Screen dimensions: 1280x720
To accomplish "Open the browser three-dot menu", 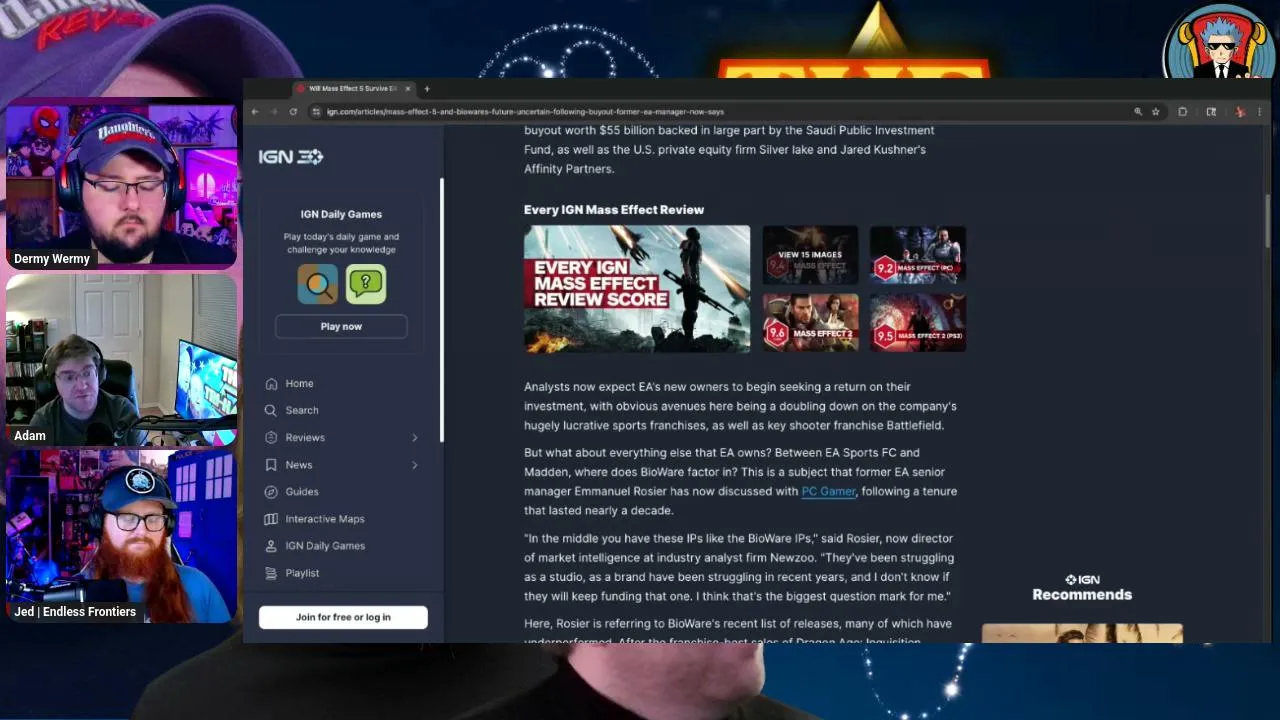I will (1259, 112).
